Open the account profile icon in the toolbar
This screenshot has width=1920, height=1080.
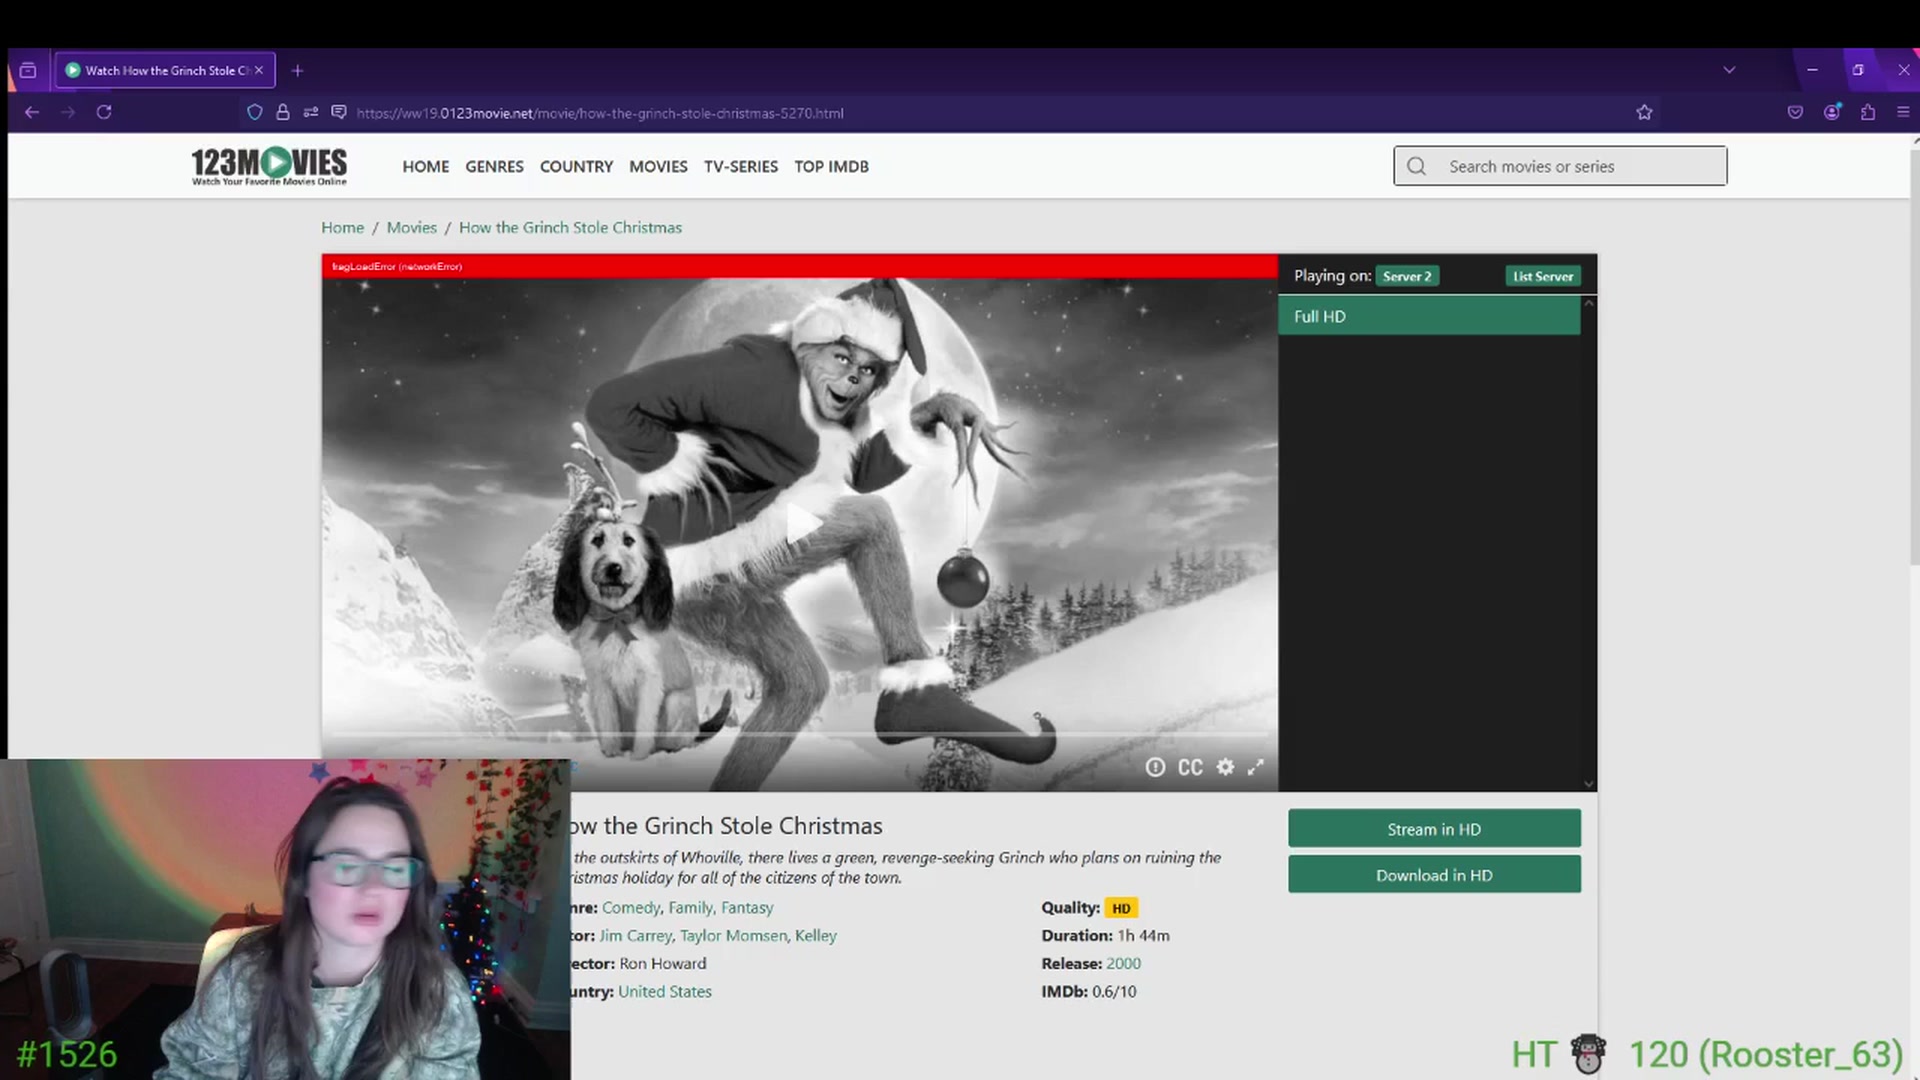(1832, 112)
